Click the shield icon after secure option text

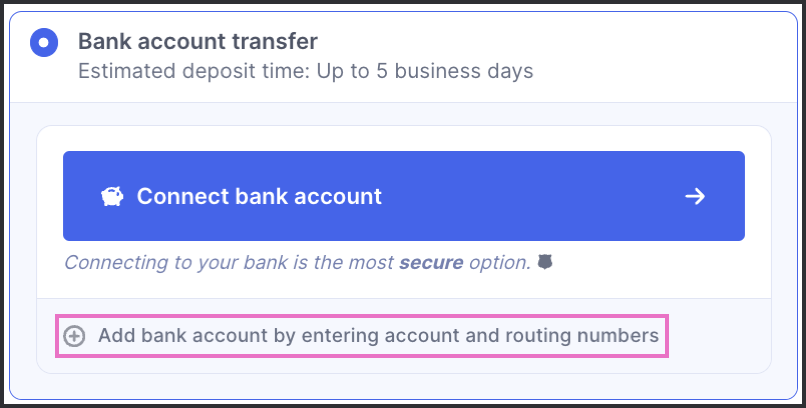[545, 263]
